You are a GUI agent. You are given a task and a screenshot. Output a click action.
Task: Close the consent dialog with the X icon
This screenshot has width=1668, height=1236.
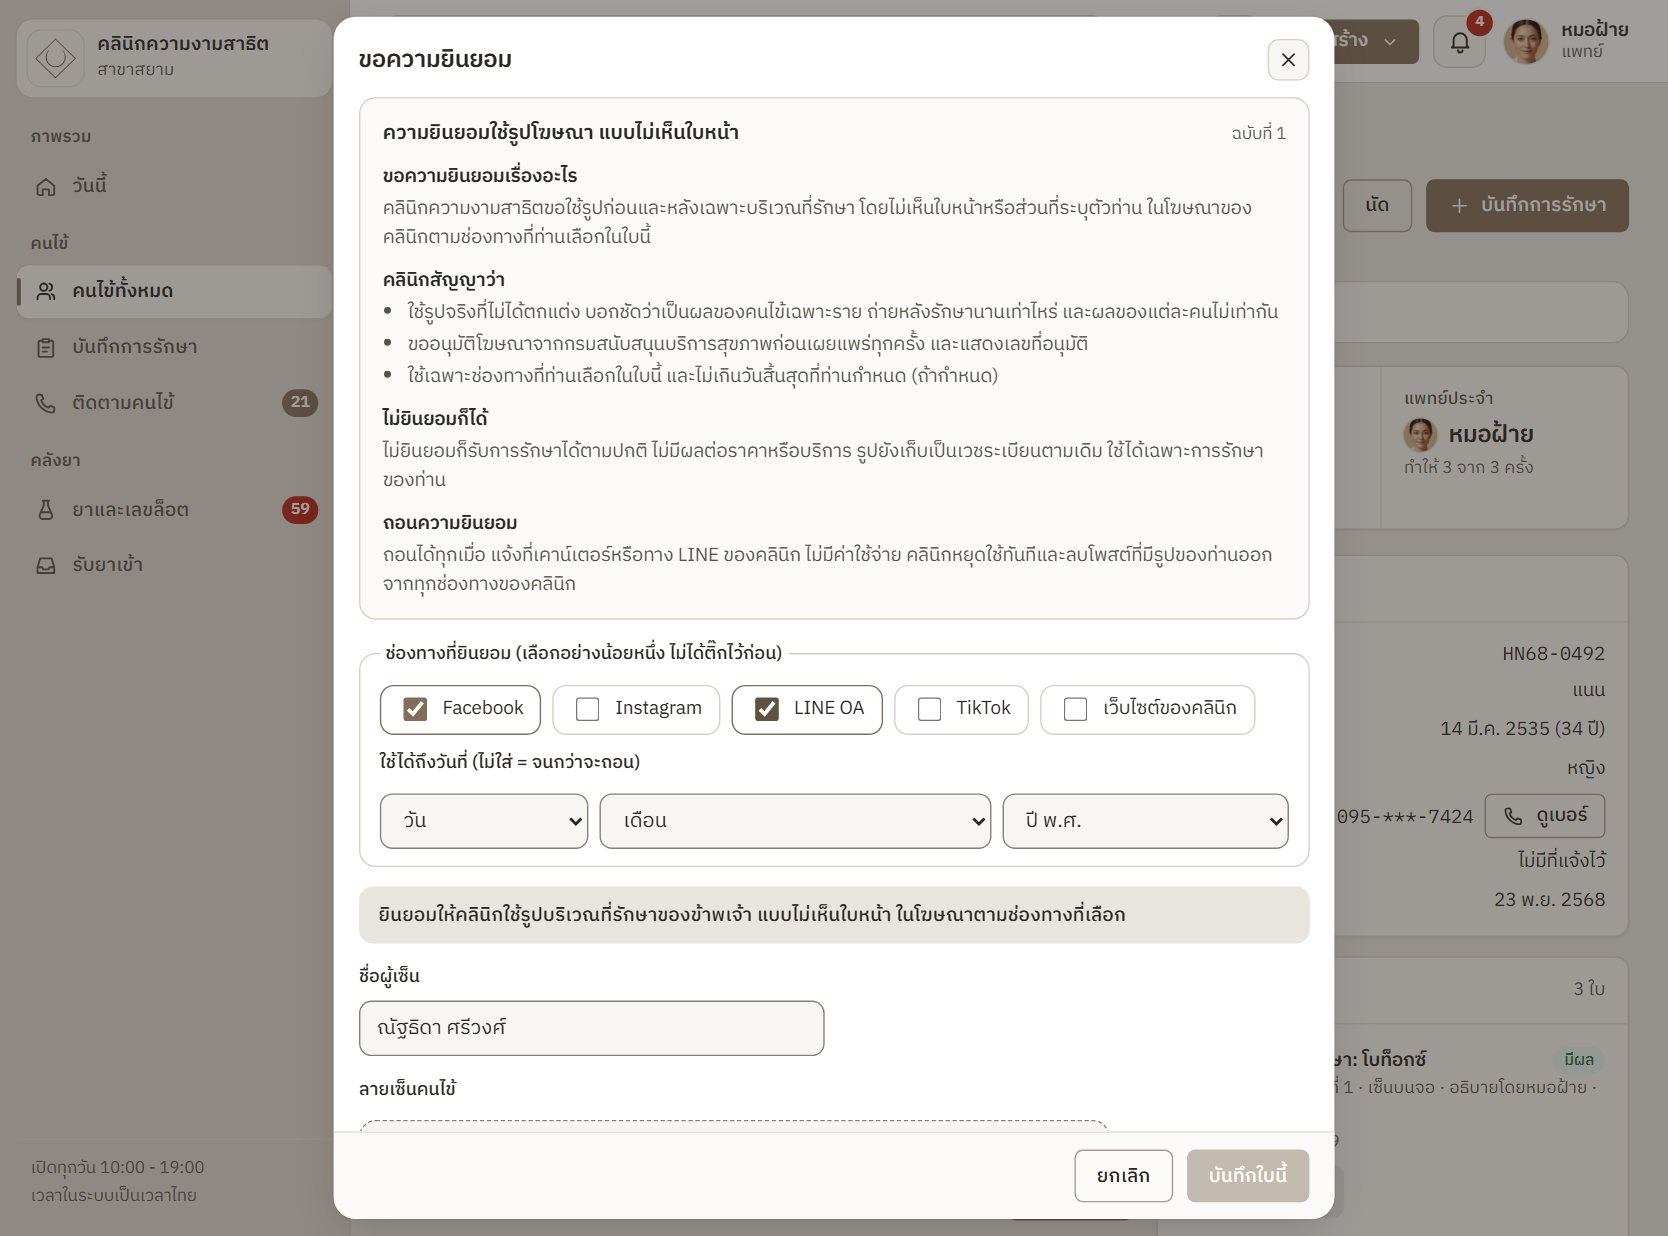pos(1288,60)
